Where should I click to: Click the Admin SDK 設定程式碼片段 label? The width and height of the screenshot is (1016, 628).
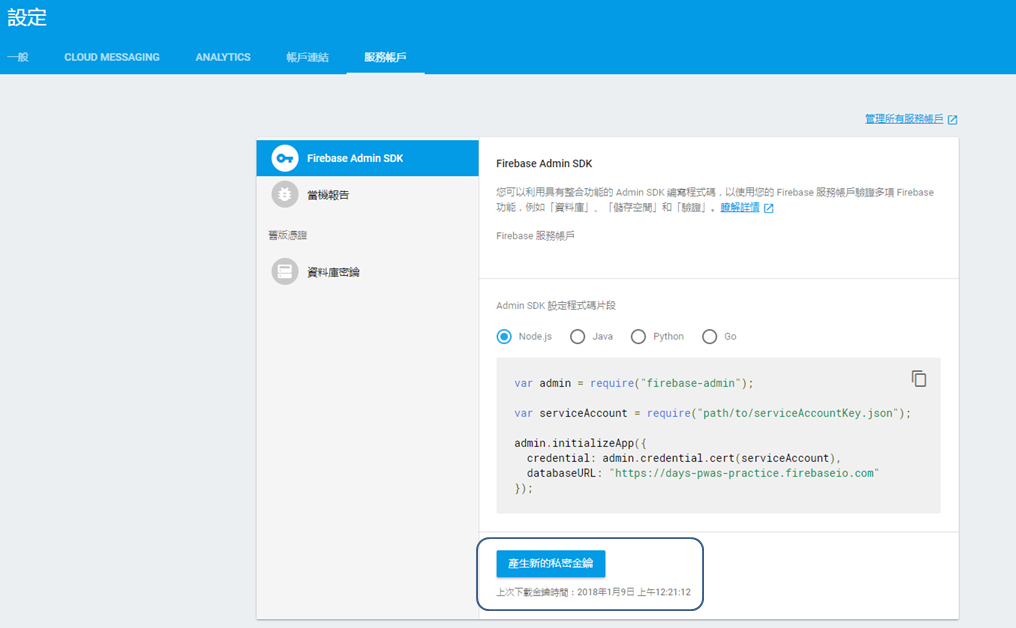[556, 305]
